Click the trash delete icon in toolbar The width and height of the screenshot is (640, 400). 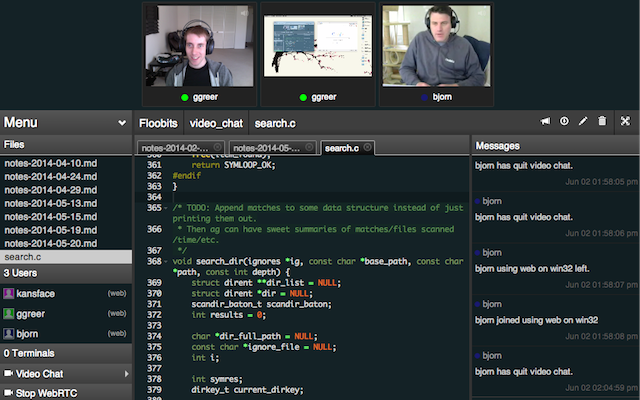[602, 121]
